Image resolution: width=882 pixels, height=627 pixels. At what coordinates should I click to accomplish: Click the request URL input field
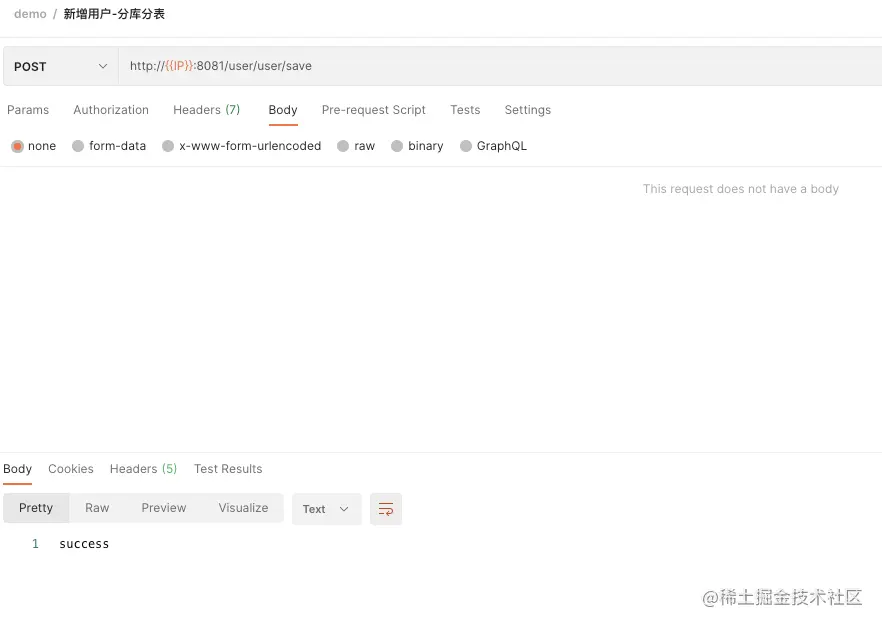[500, 66]
